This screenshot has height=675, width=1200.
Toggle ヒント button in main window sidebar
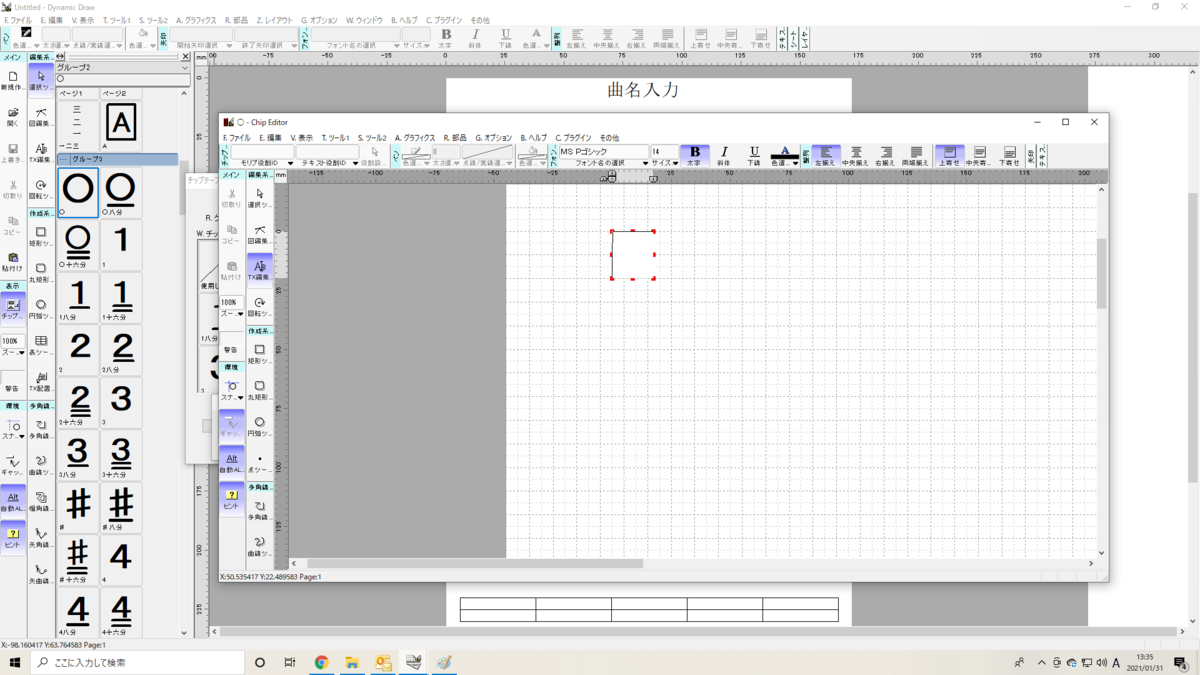click(12, 536)
